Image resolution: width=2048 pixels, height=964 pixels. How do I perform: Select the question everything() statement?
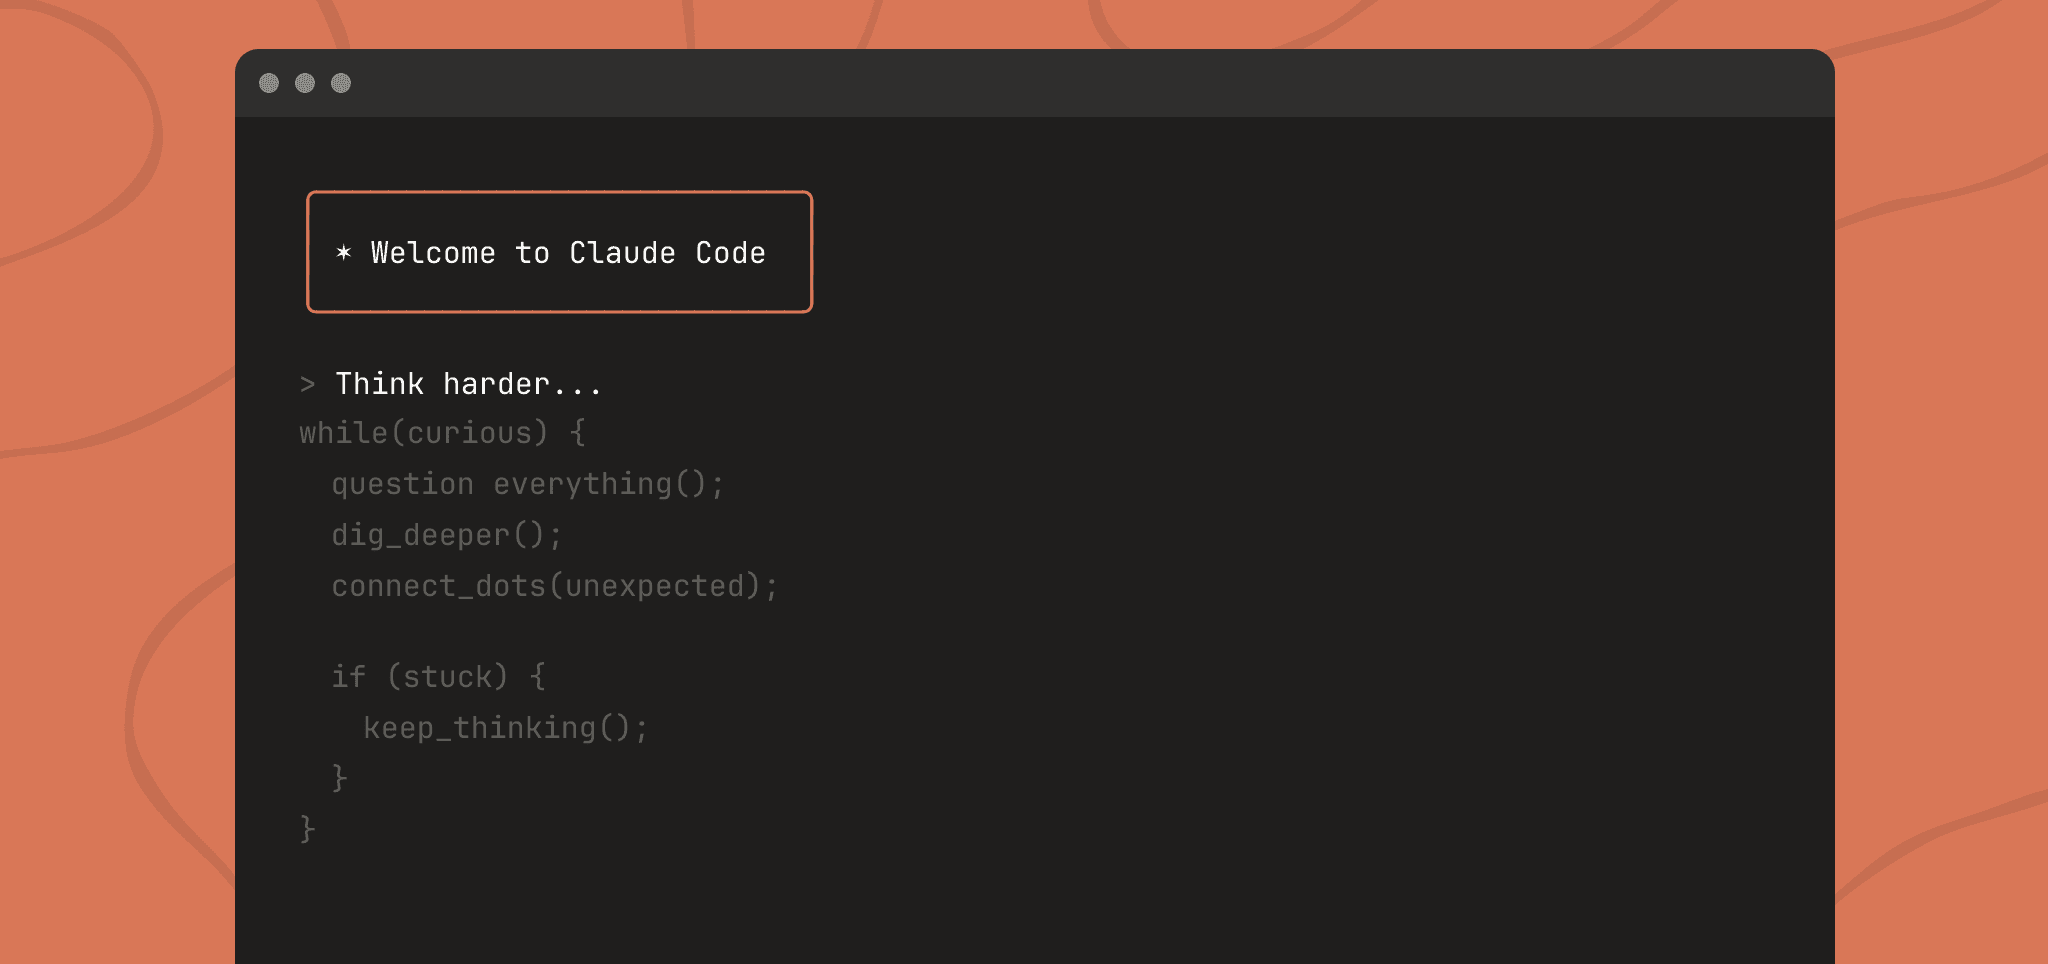527,484
